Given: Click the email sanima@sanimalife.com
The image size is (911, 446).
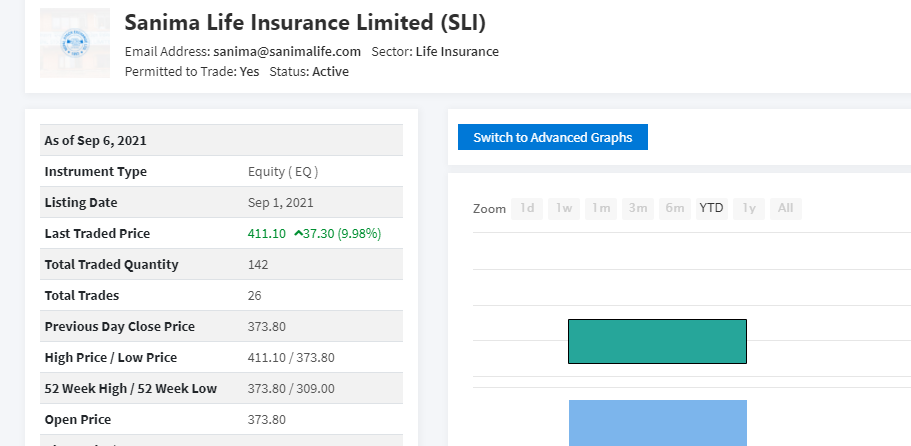Looking at the screenshot, I should pyautogui.click(x=287, y=51).
